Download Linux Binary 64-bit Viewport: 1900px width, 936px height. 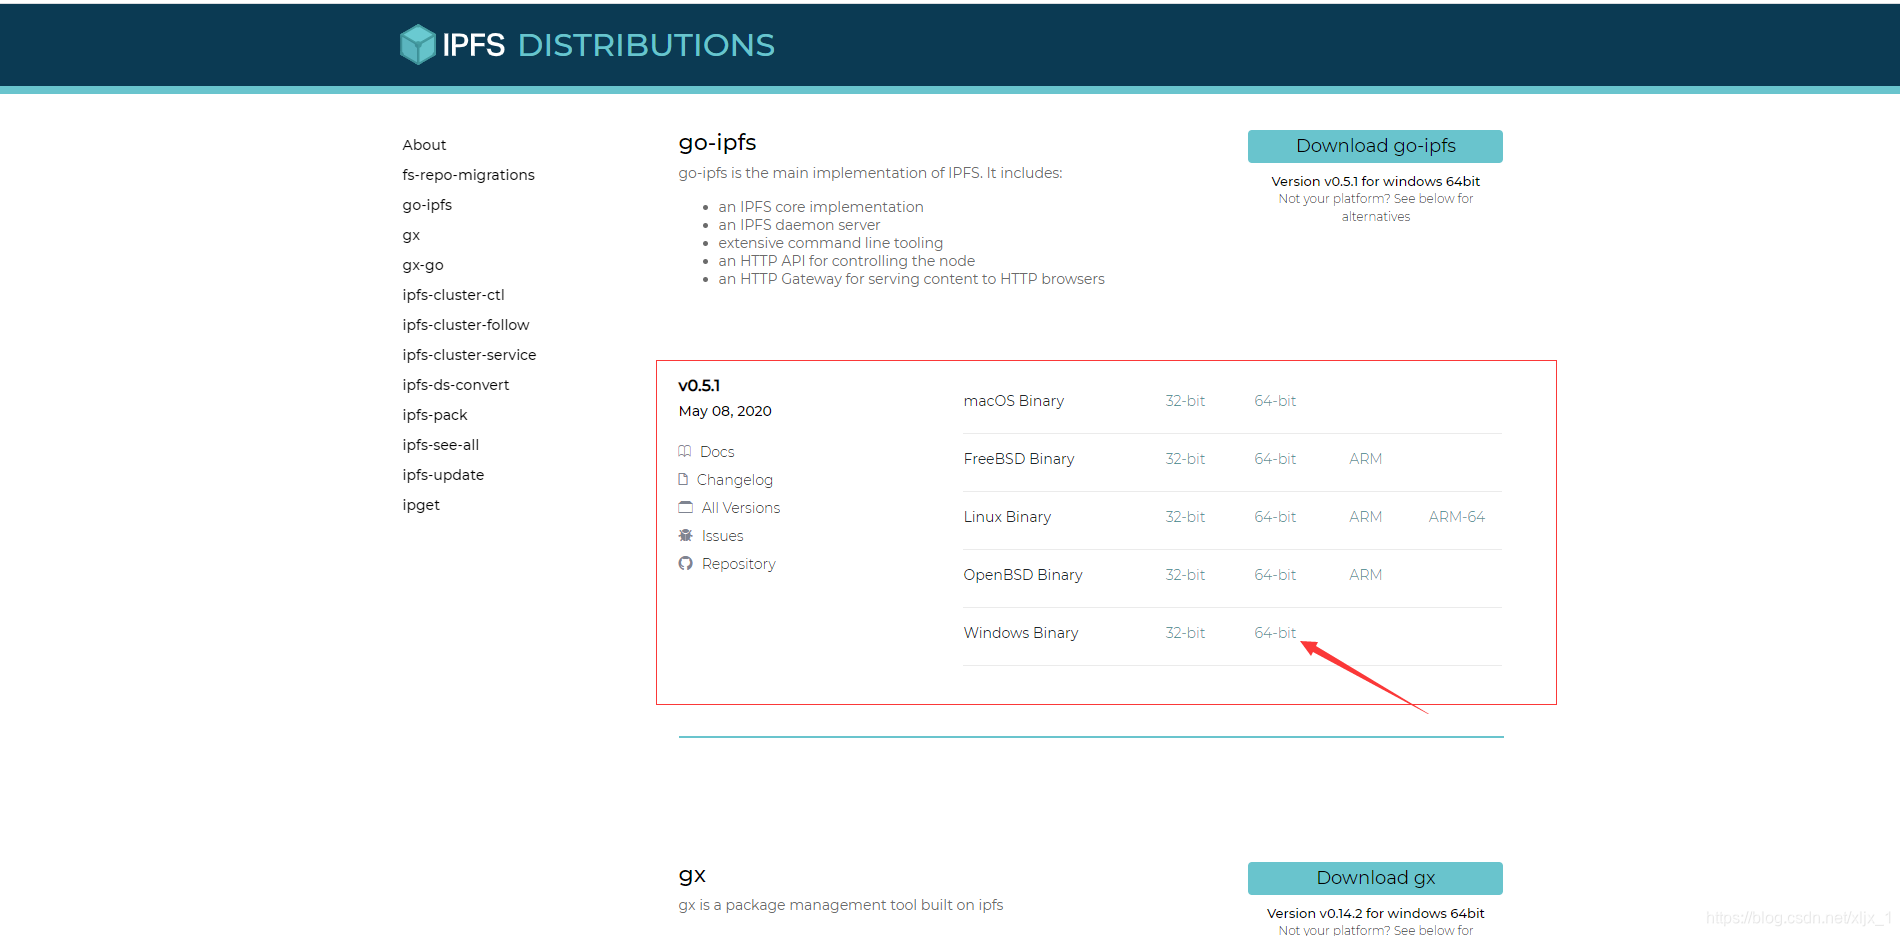[1275, 517]
